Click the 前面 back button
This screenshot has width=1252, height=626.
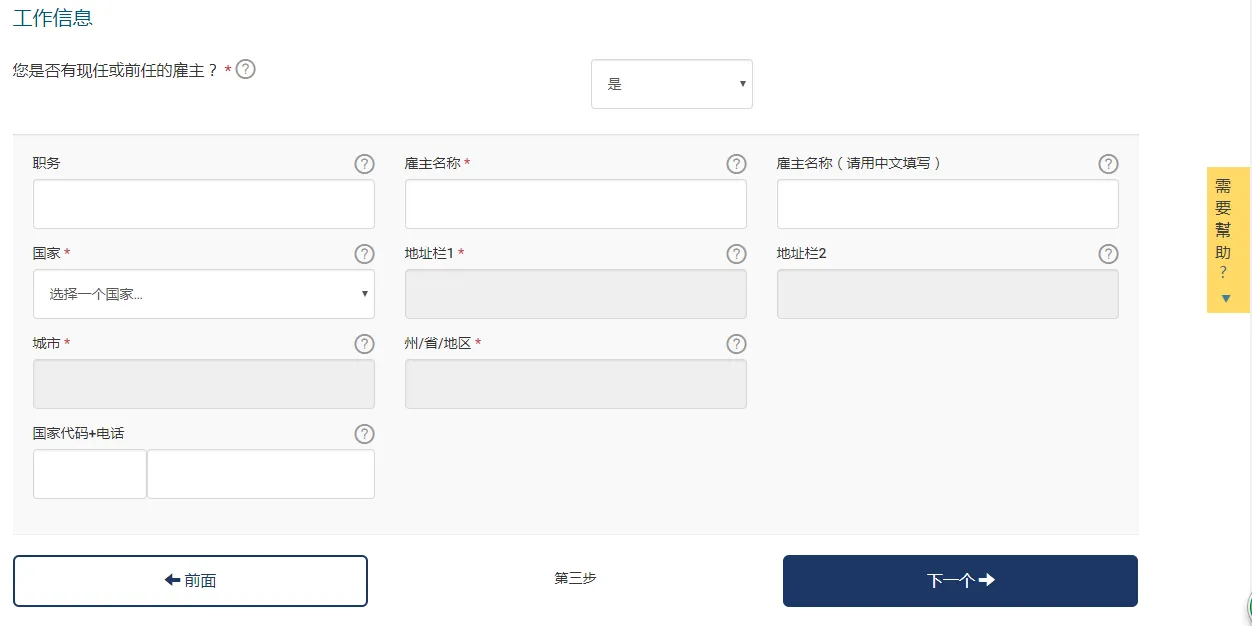190,581
